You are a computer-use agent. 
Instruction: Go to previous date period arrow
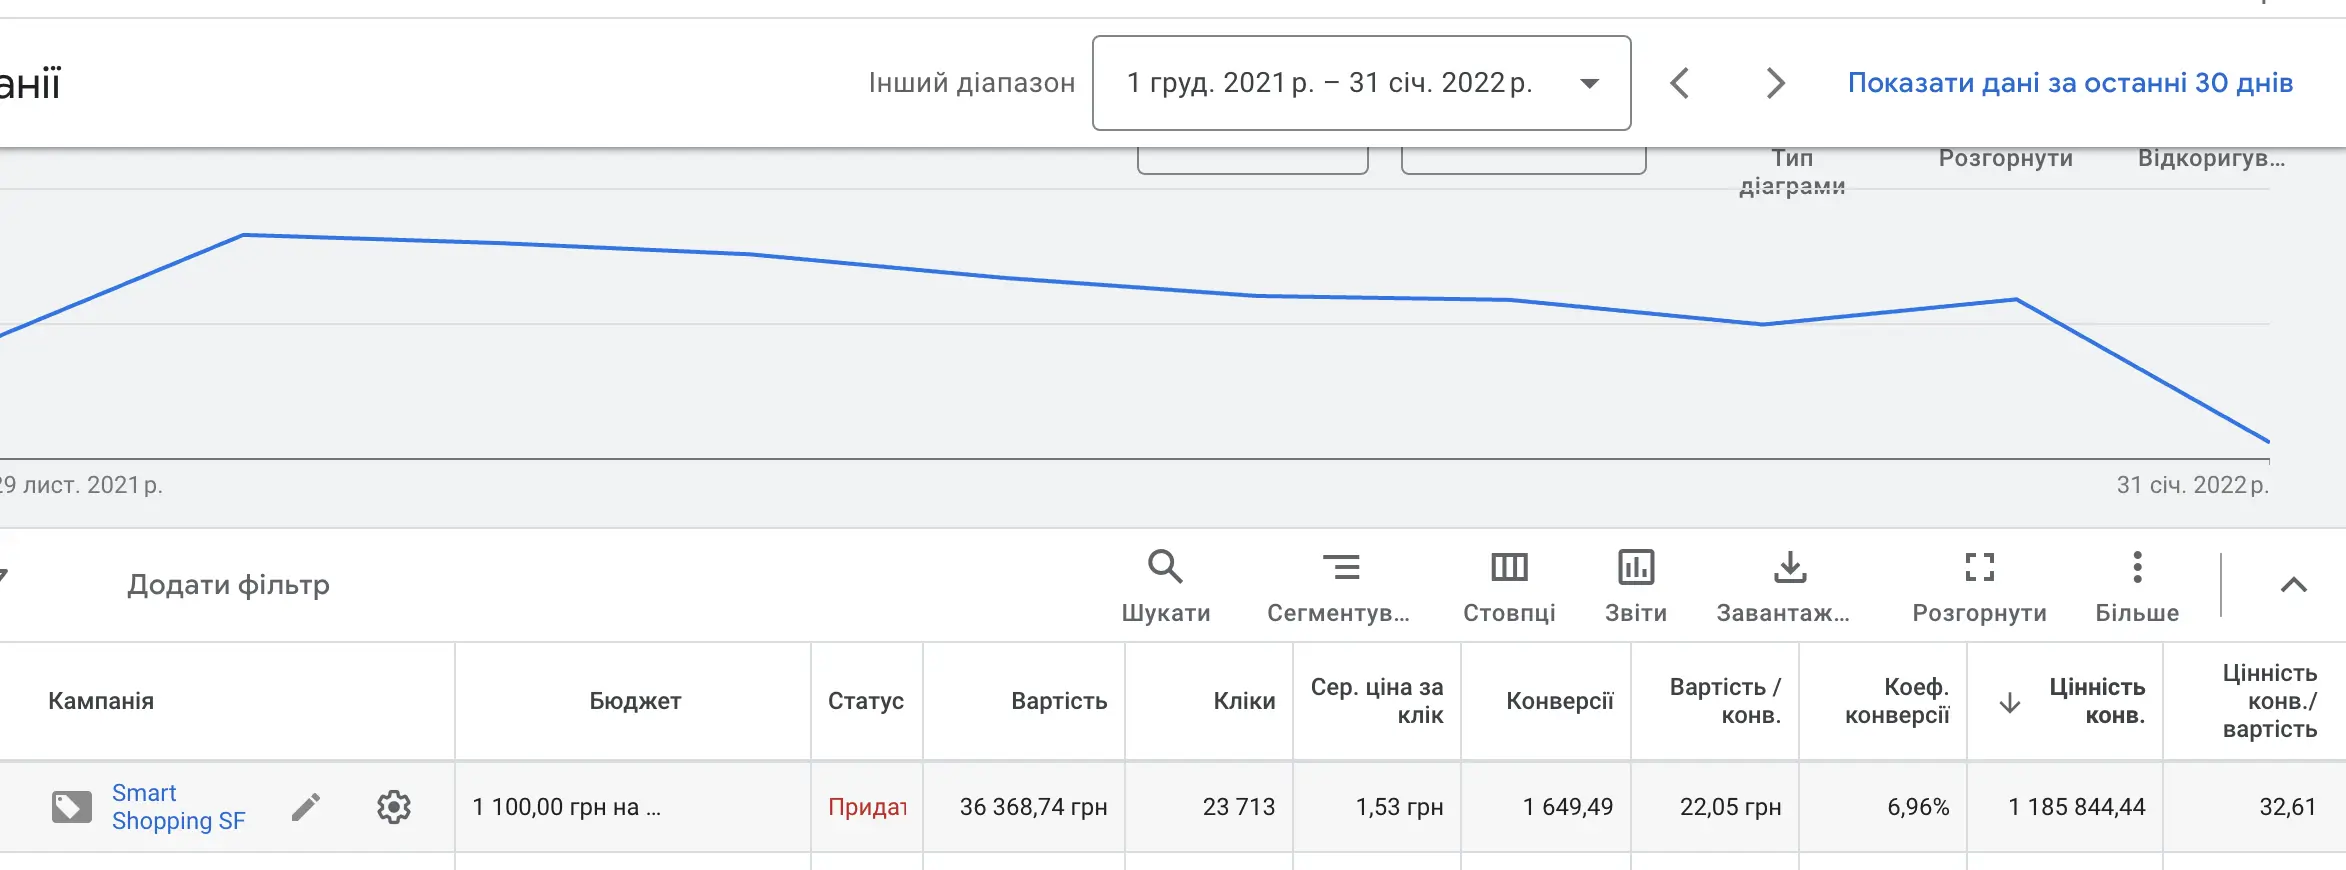click(x=1680, y=83)
